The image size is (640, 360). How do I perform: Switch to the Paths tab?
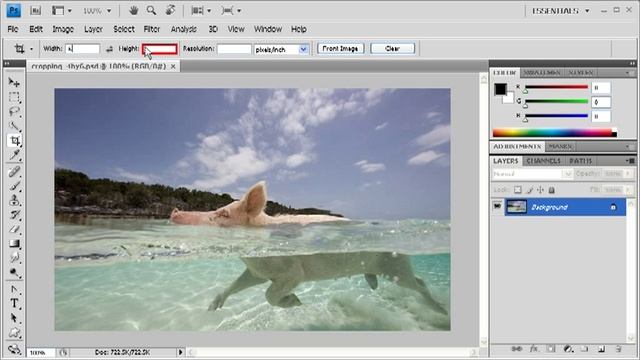580,161
